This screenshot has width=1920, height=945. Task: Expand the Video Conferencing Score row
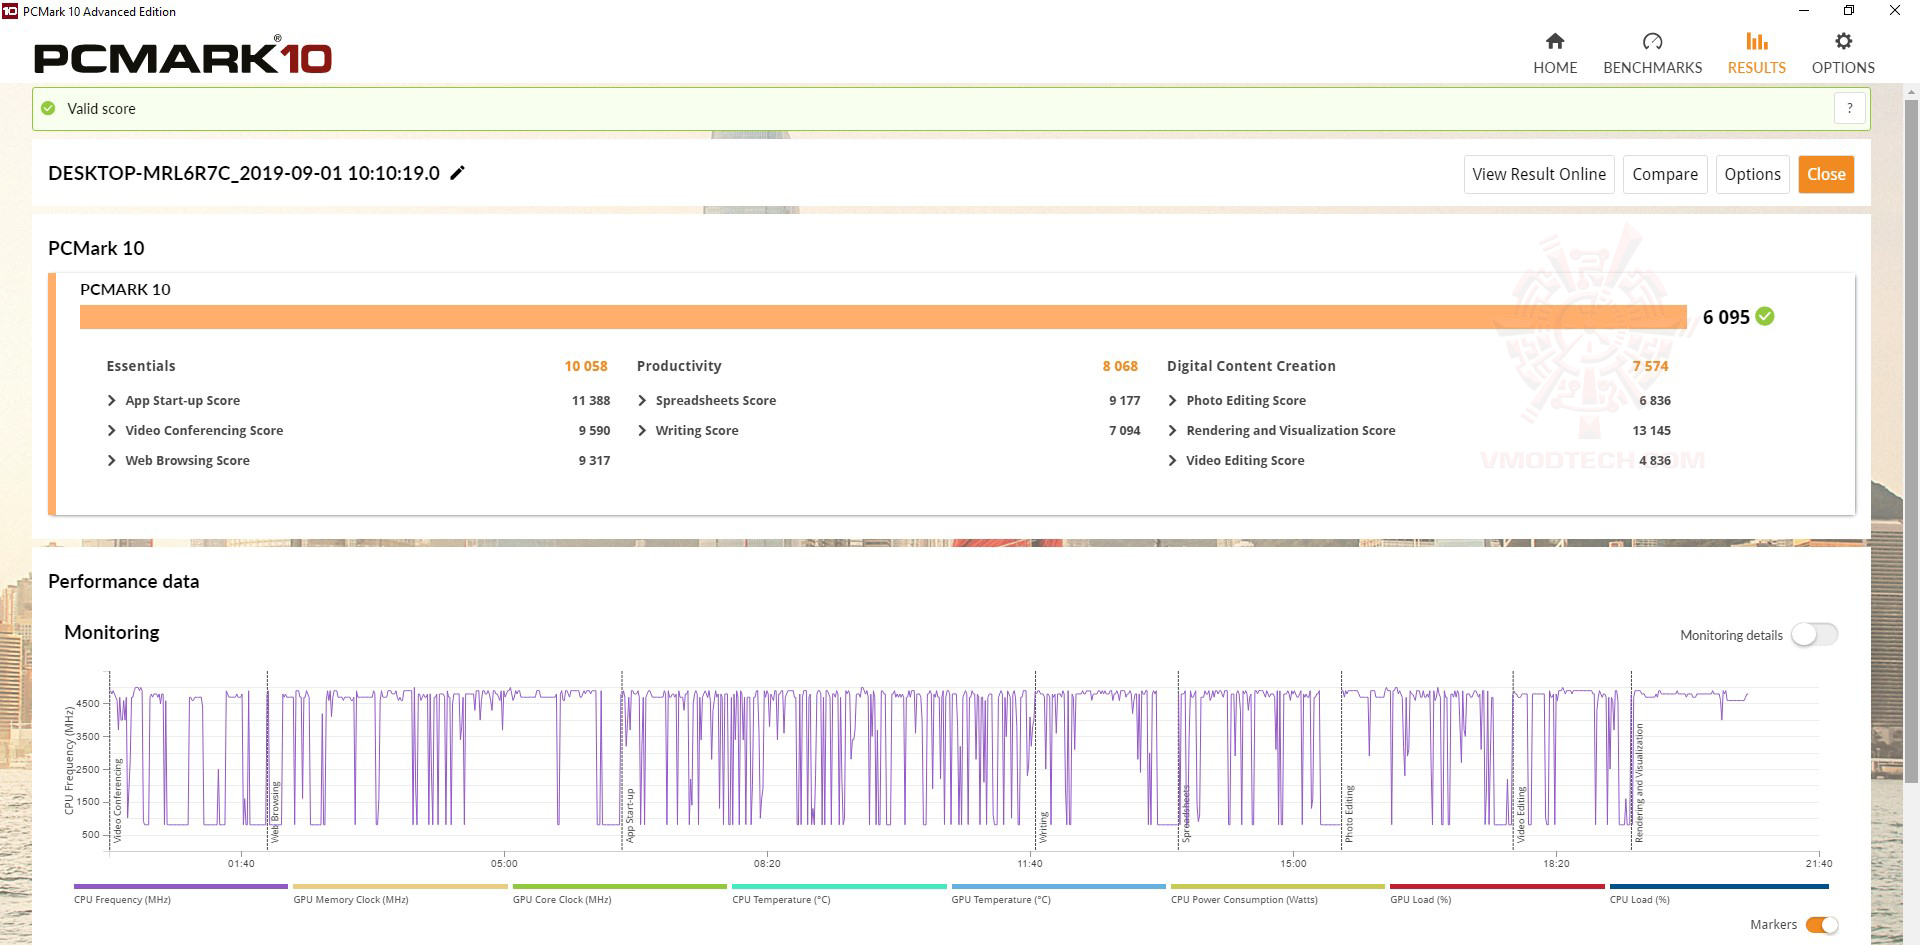coord(111,430)
